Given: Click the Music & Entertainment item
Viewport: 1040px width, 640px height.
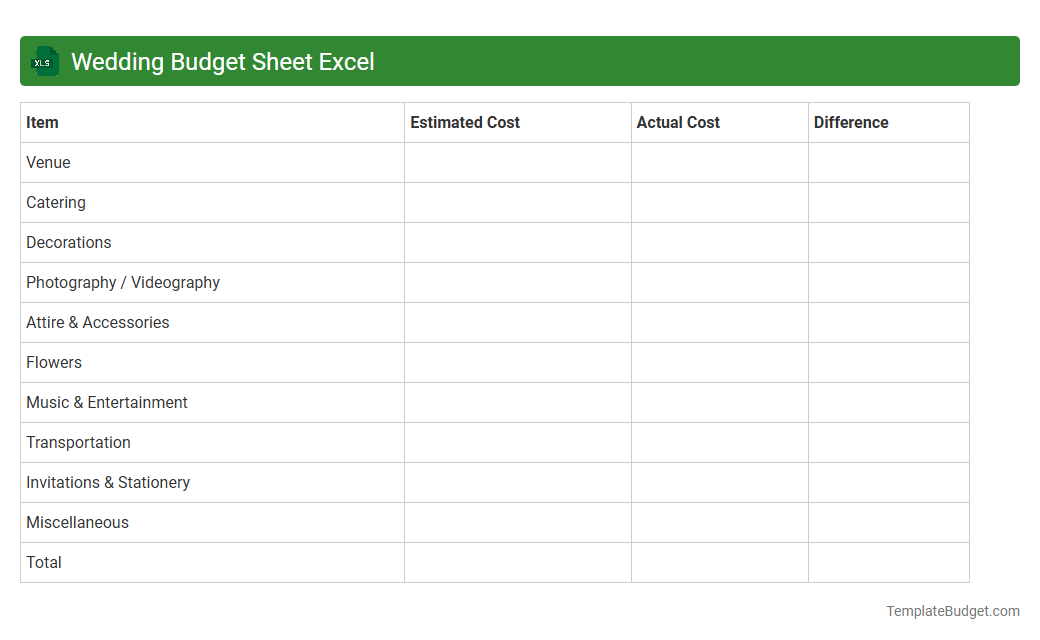Looking at the screenshot, I should 106,402.
